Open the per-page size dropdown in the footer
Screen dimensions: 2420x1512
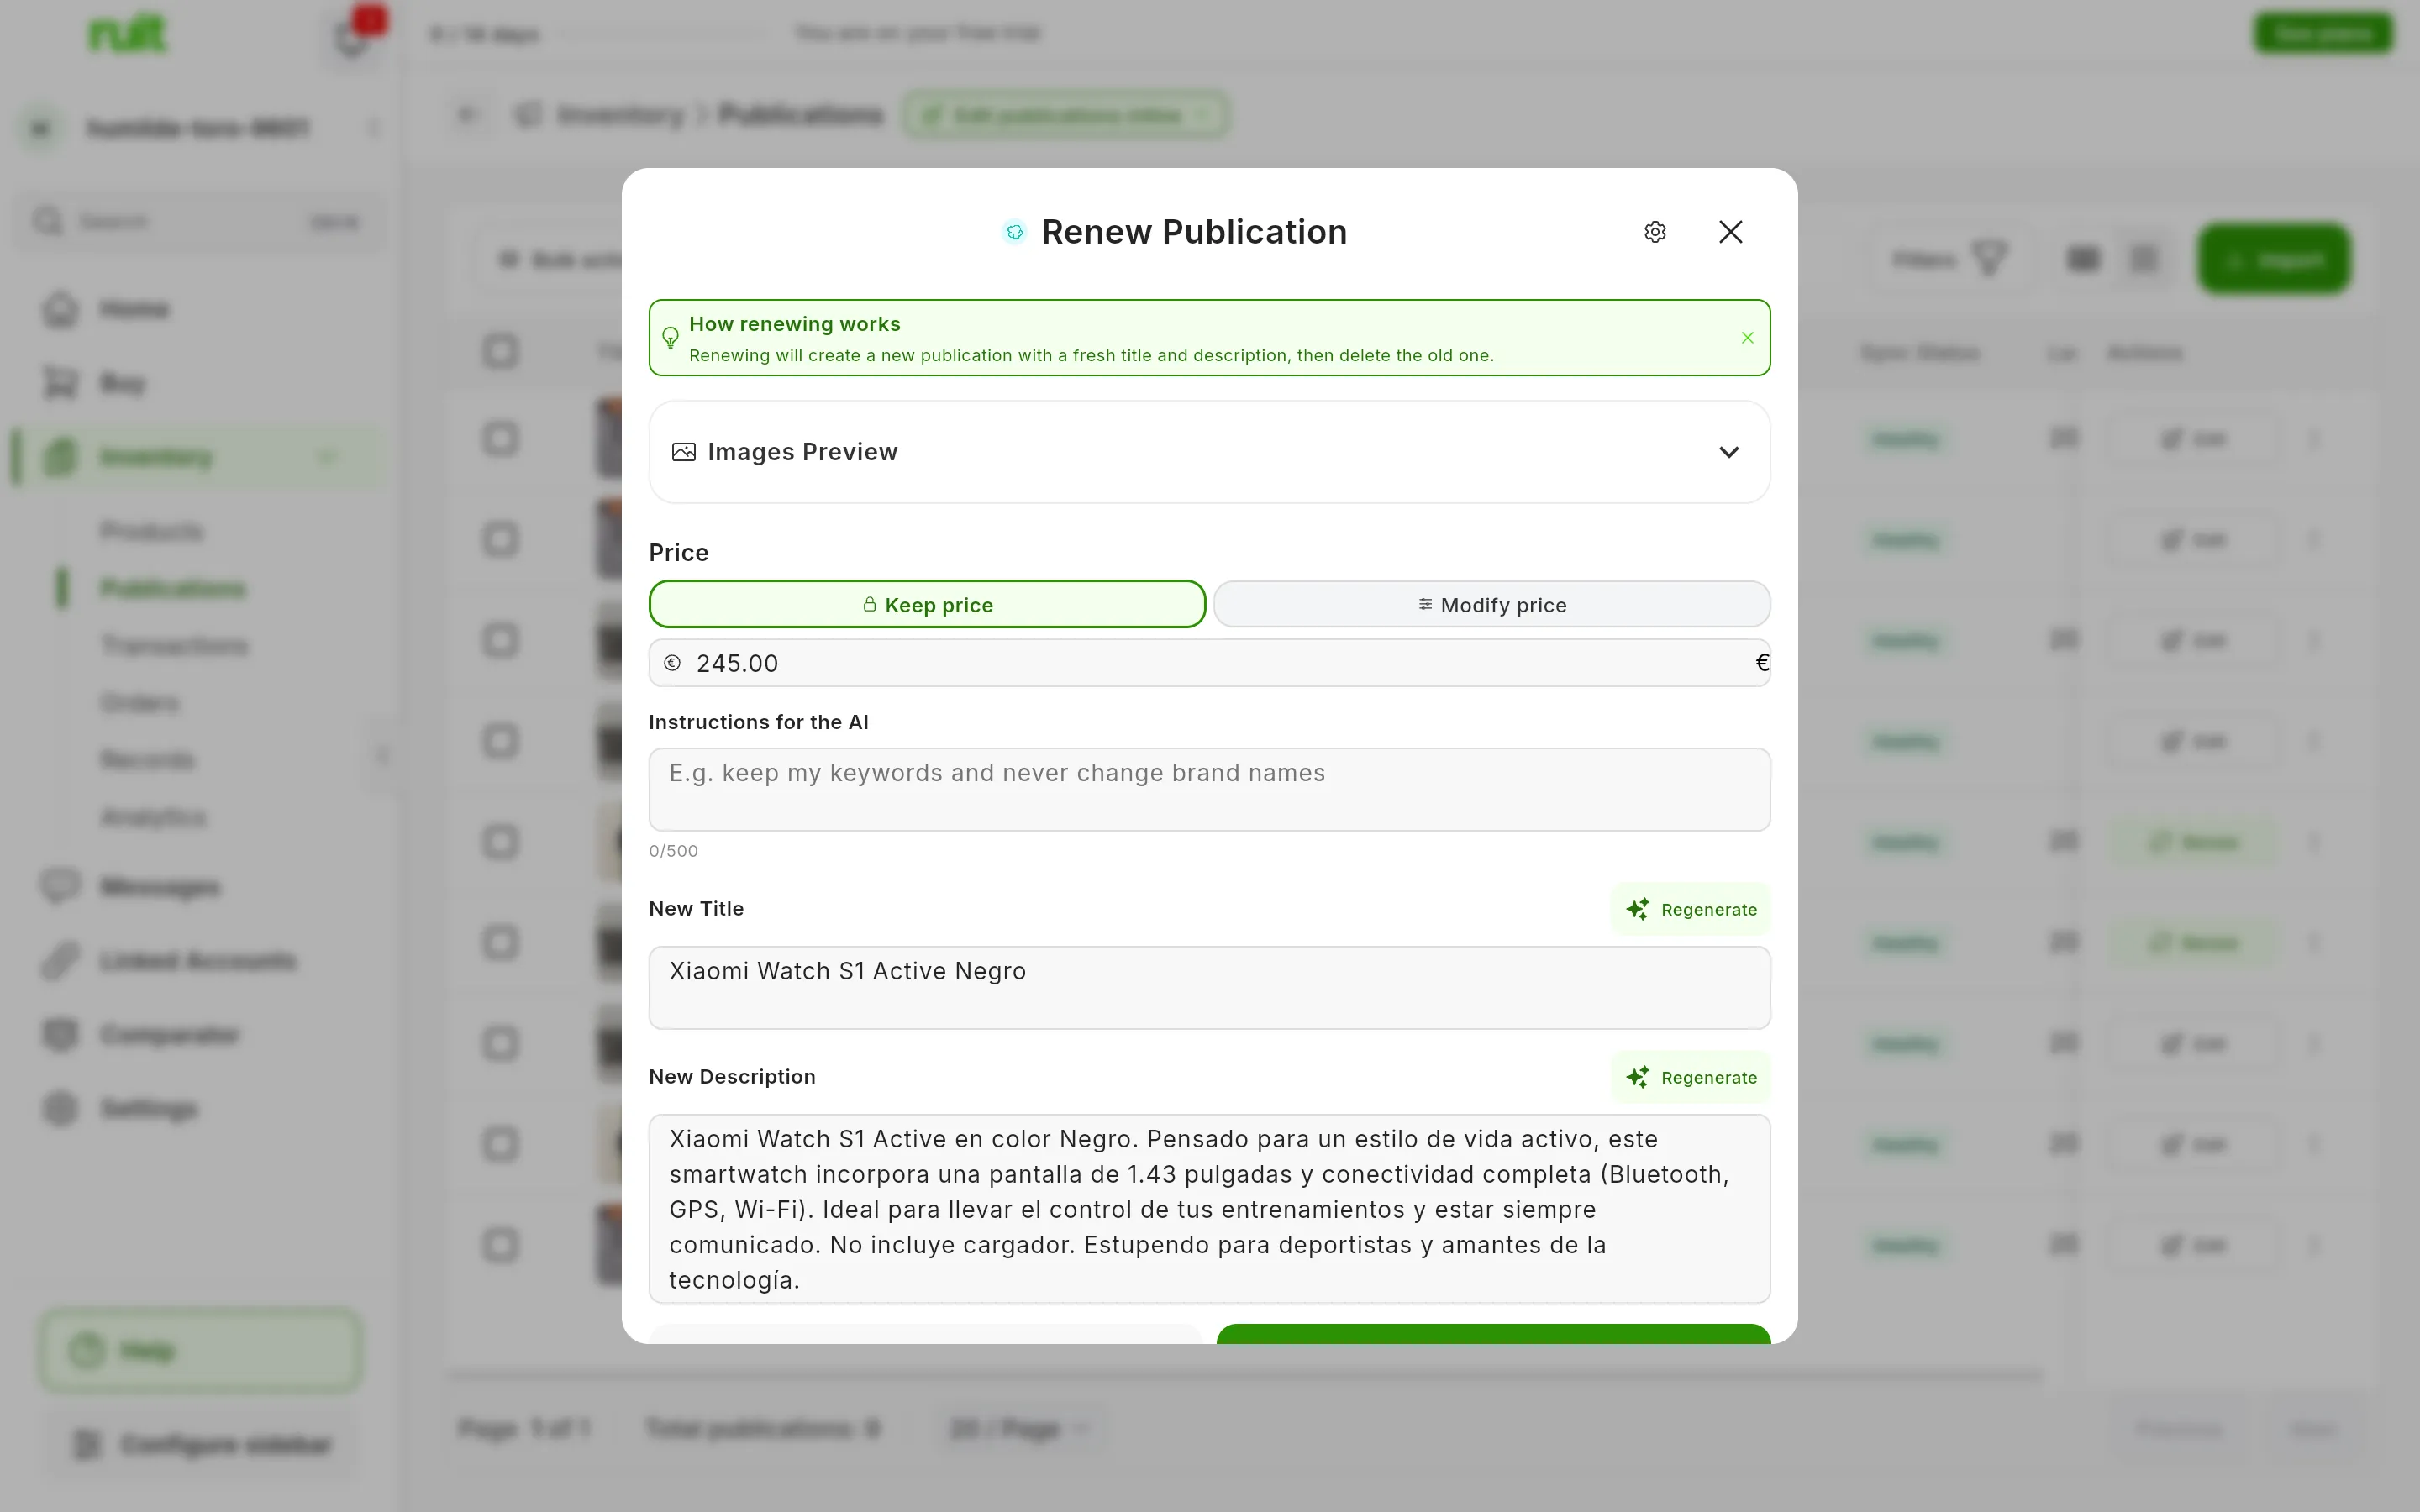click(x=1020, y=1428)
